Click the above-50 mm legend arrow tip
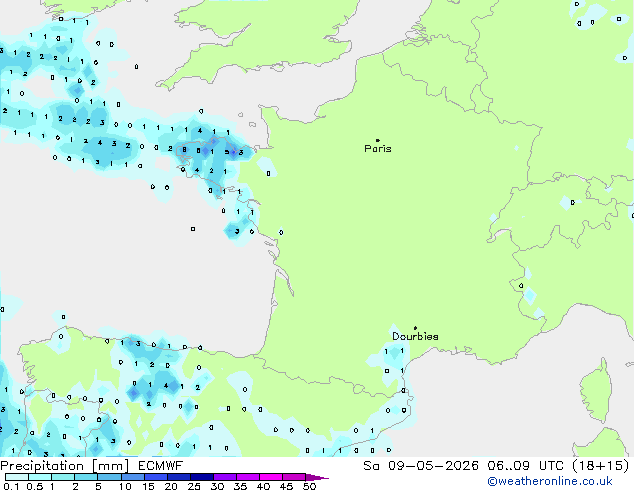This screenshot has width=634, height=490. pyautogui.click(x=317, y=477)
